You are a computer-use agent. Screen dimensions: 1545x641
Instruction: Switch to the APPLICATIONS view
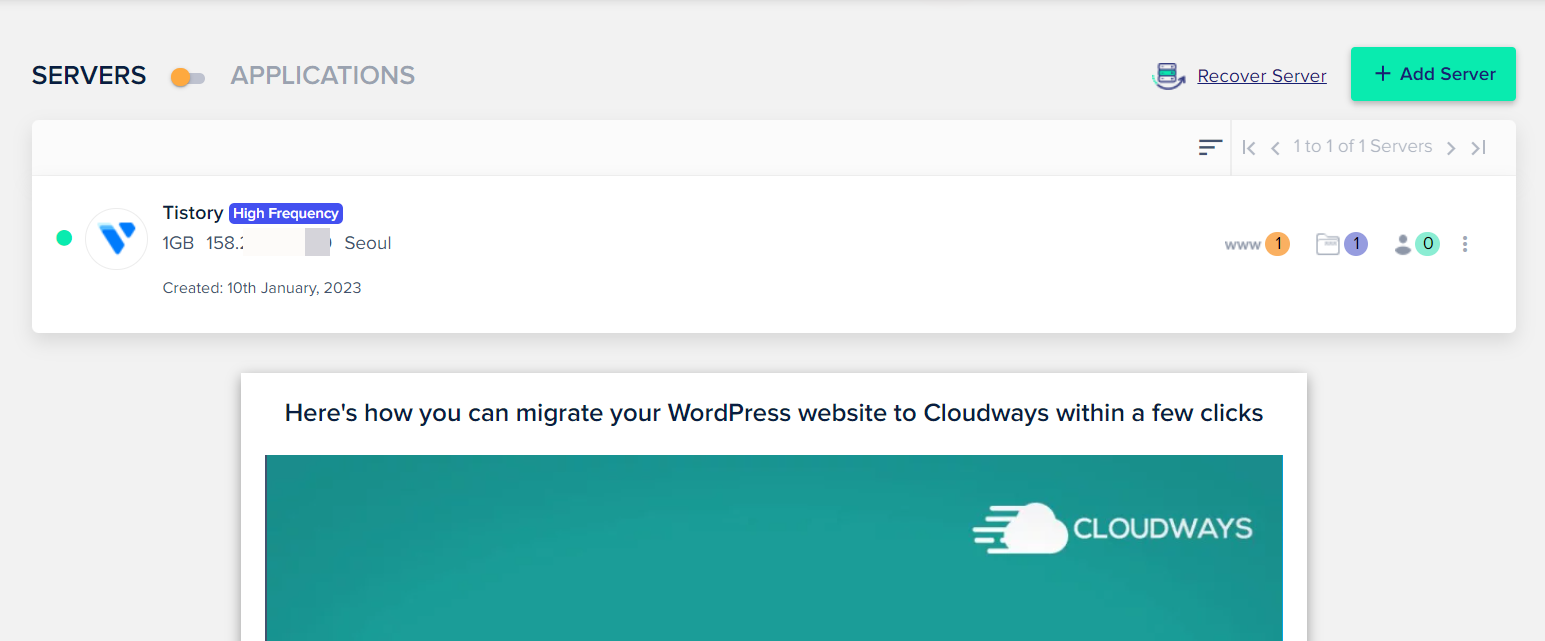pyautogui.click(x=322, y=75)
